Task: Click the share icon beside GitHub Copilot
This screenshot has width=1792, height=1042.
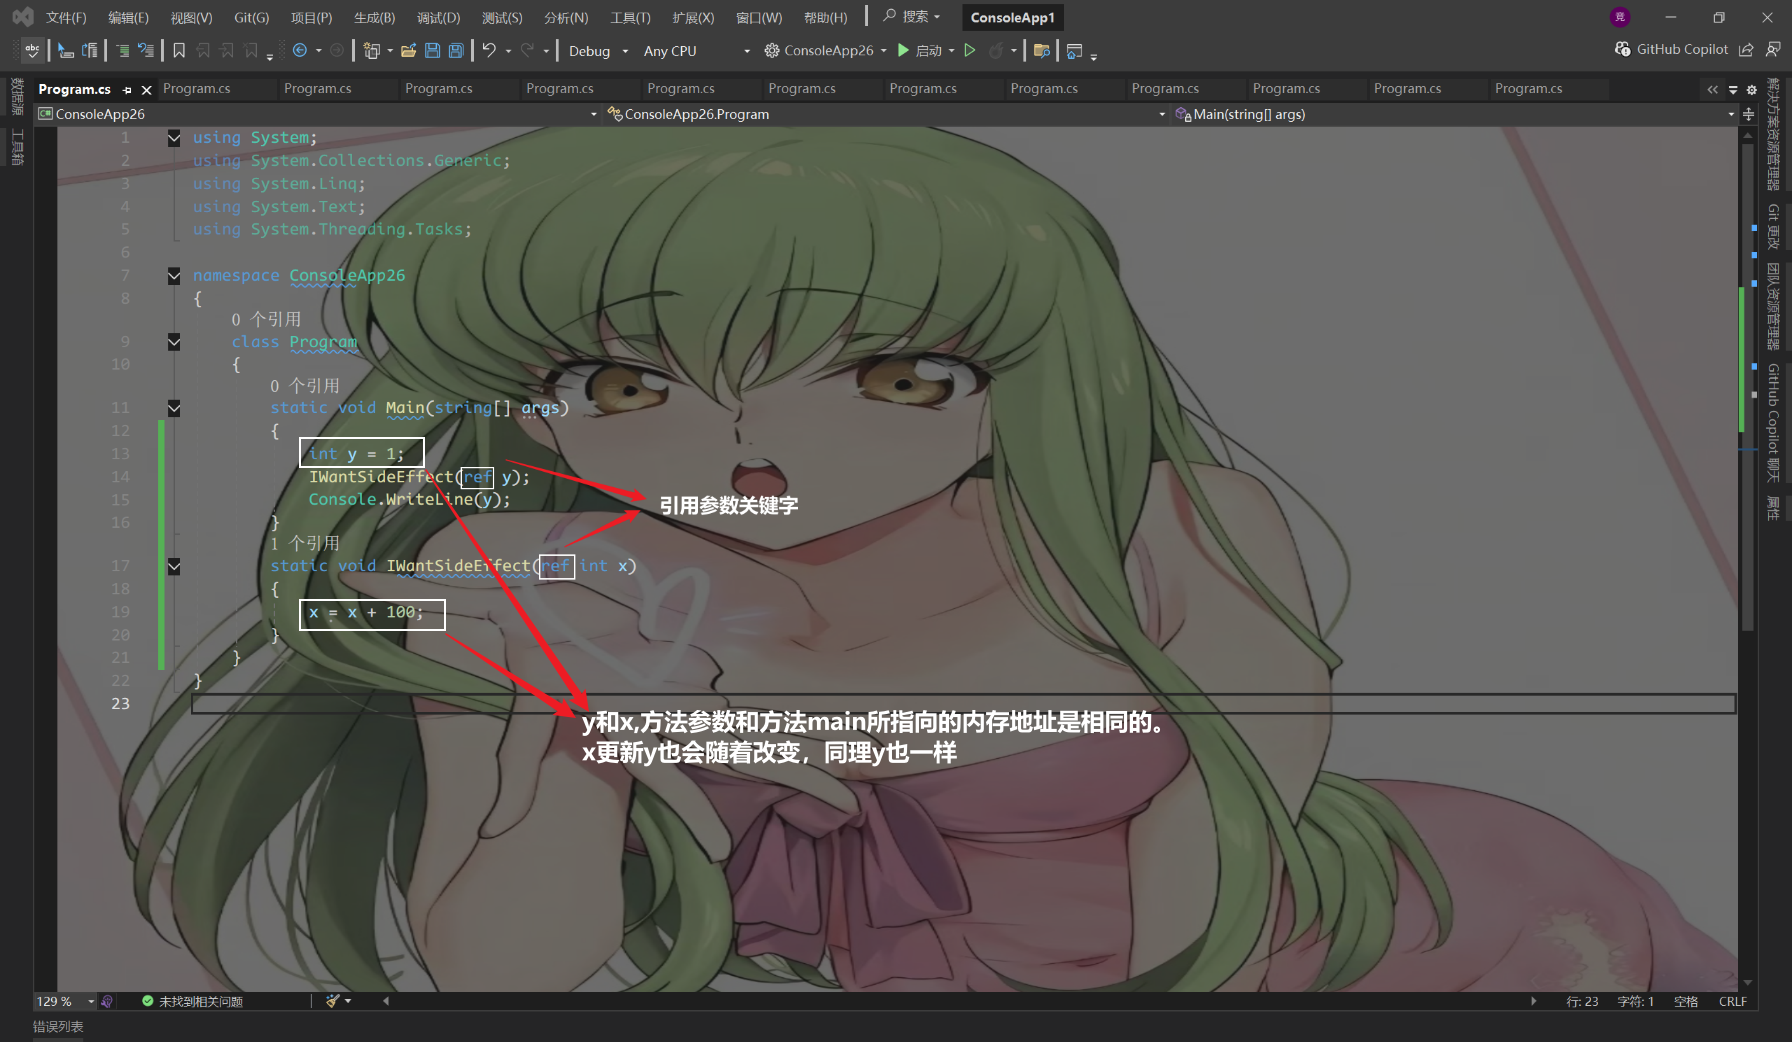Action: click(x=1746, y=49)
